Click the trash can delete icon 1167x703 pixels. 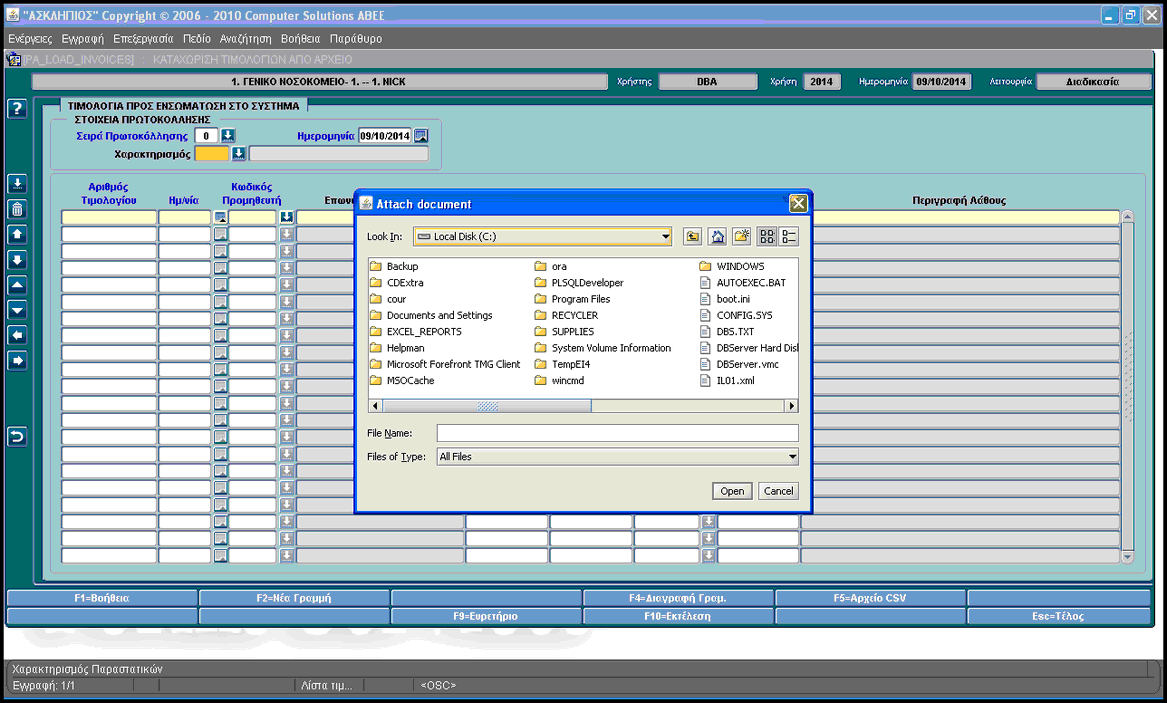[x=17, y=209]
